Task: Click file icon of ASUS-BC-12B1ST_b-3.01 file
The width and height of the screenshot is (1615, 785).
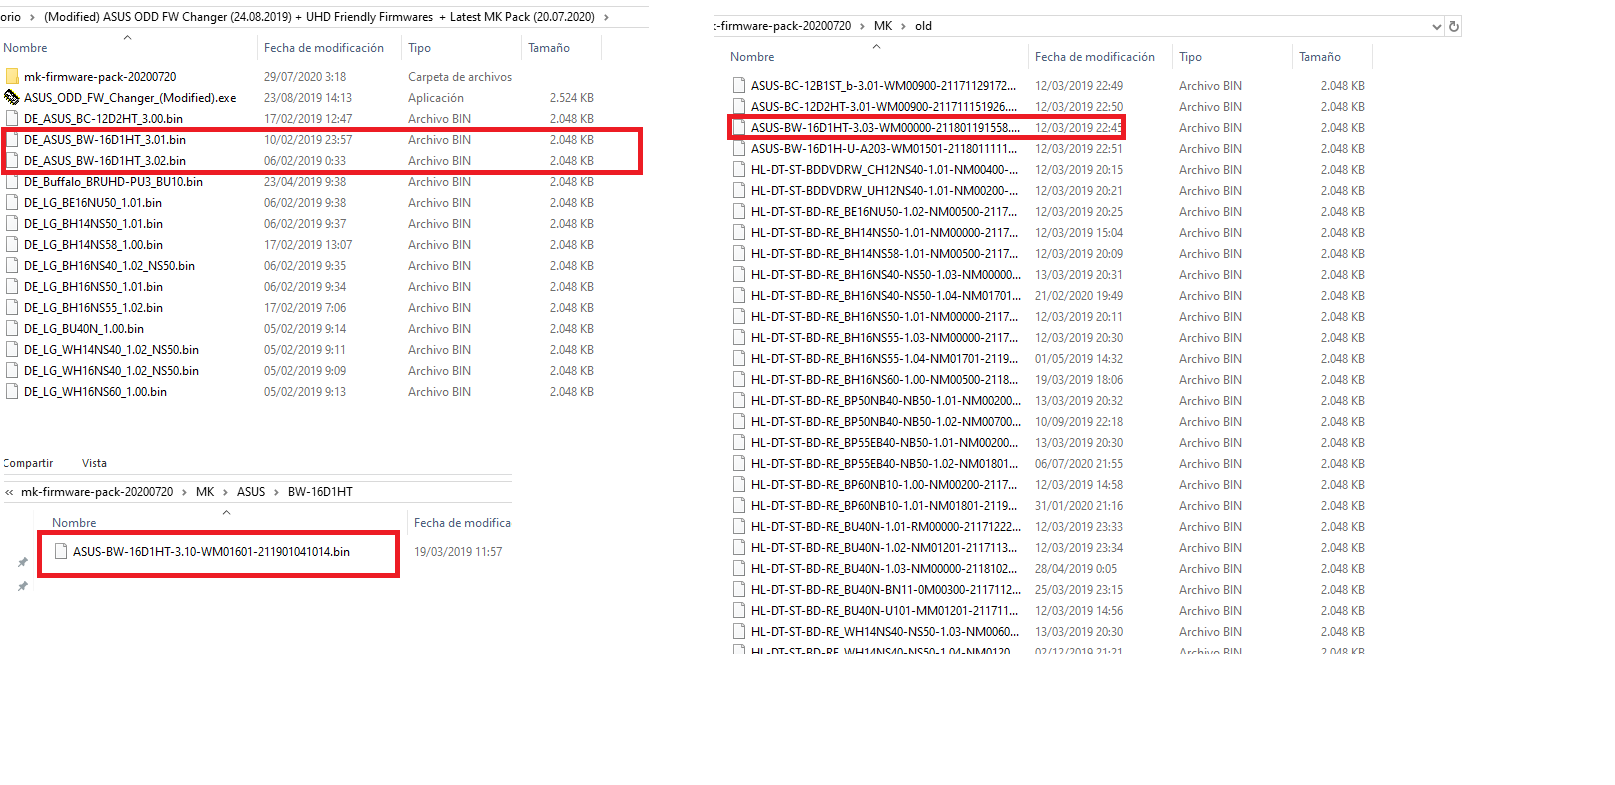Action: click(x=739, y=85)
